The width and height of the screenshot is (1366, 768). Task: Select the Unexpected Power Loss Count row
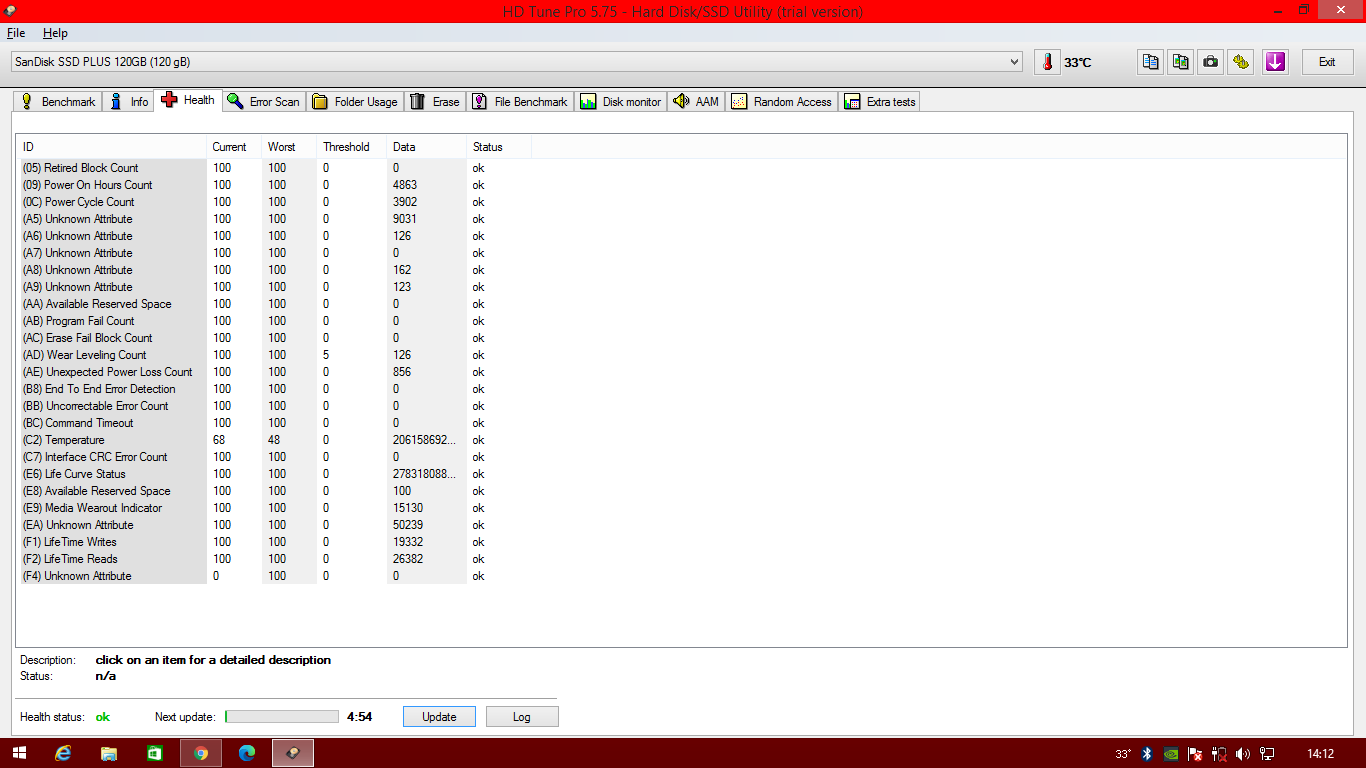[x=275, y=372]
